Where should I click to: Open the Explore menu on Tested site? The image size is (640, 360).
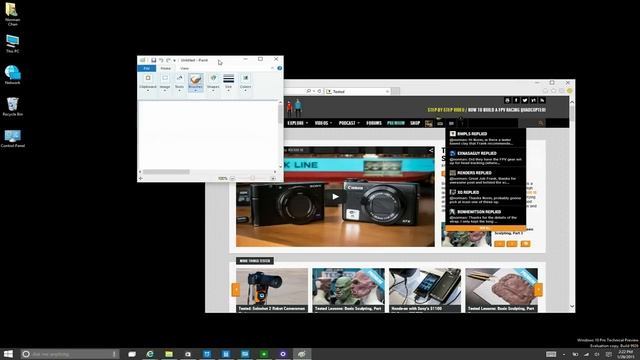[297, 123]
